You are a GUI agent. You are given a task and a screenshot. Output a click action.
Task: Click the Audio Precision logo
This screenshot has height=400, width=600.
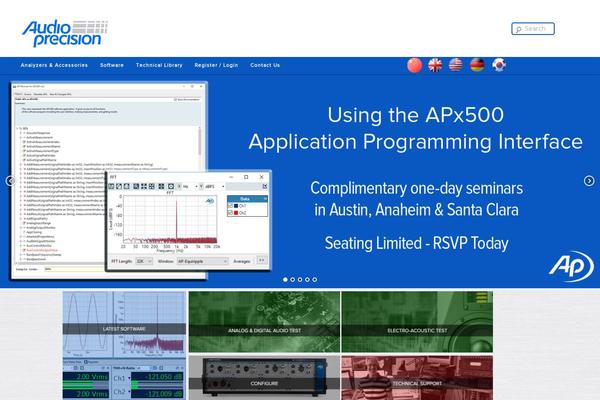pos(64,34)
